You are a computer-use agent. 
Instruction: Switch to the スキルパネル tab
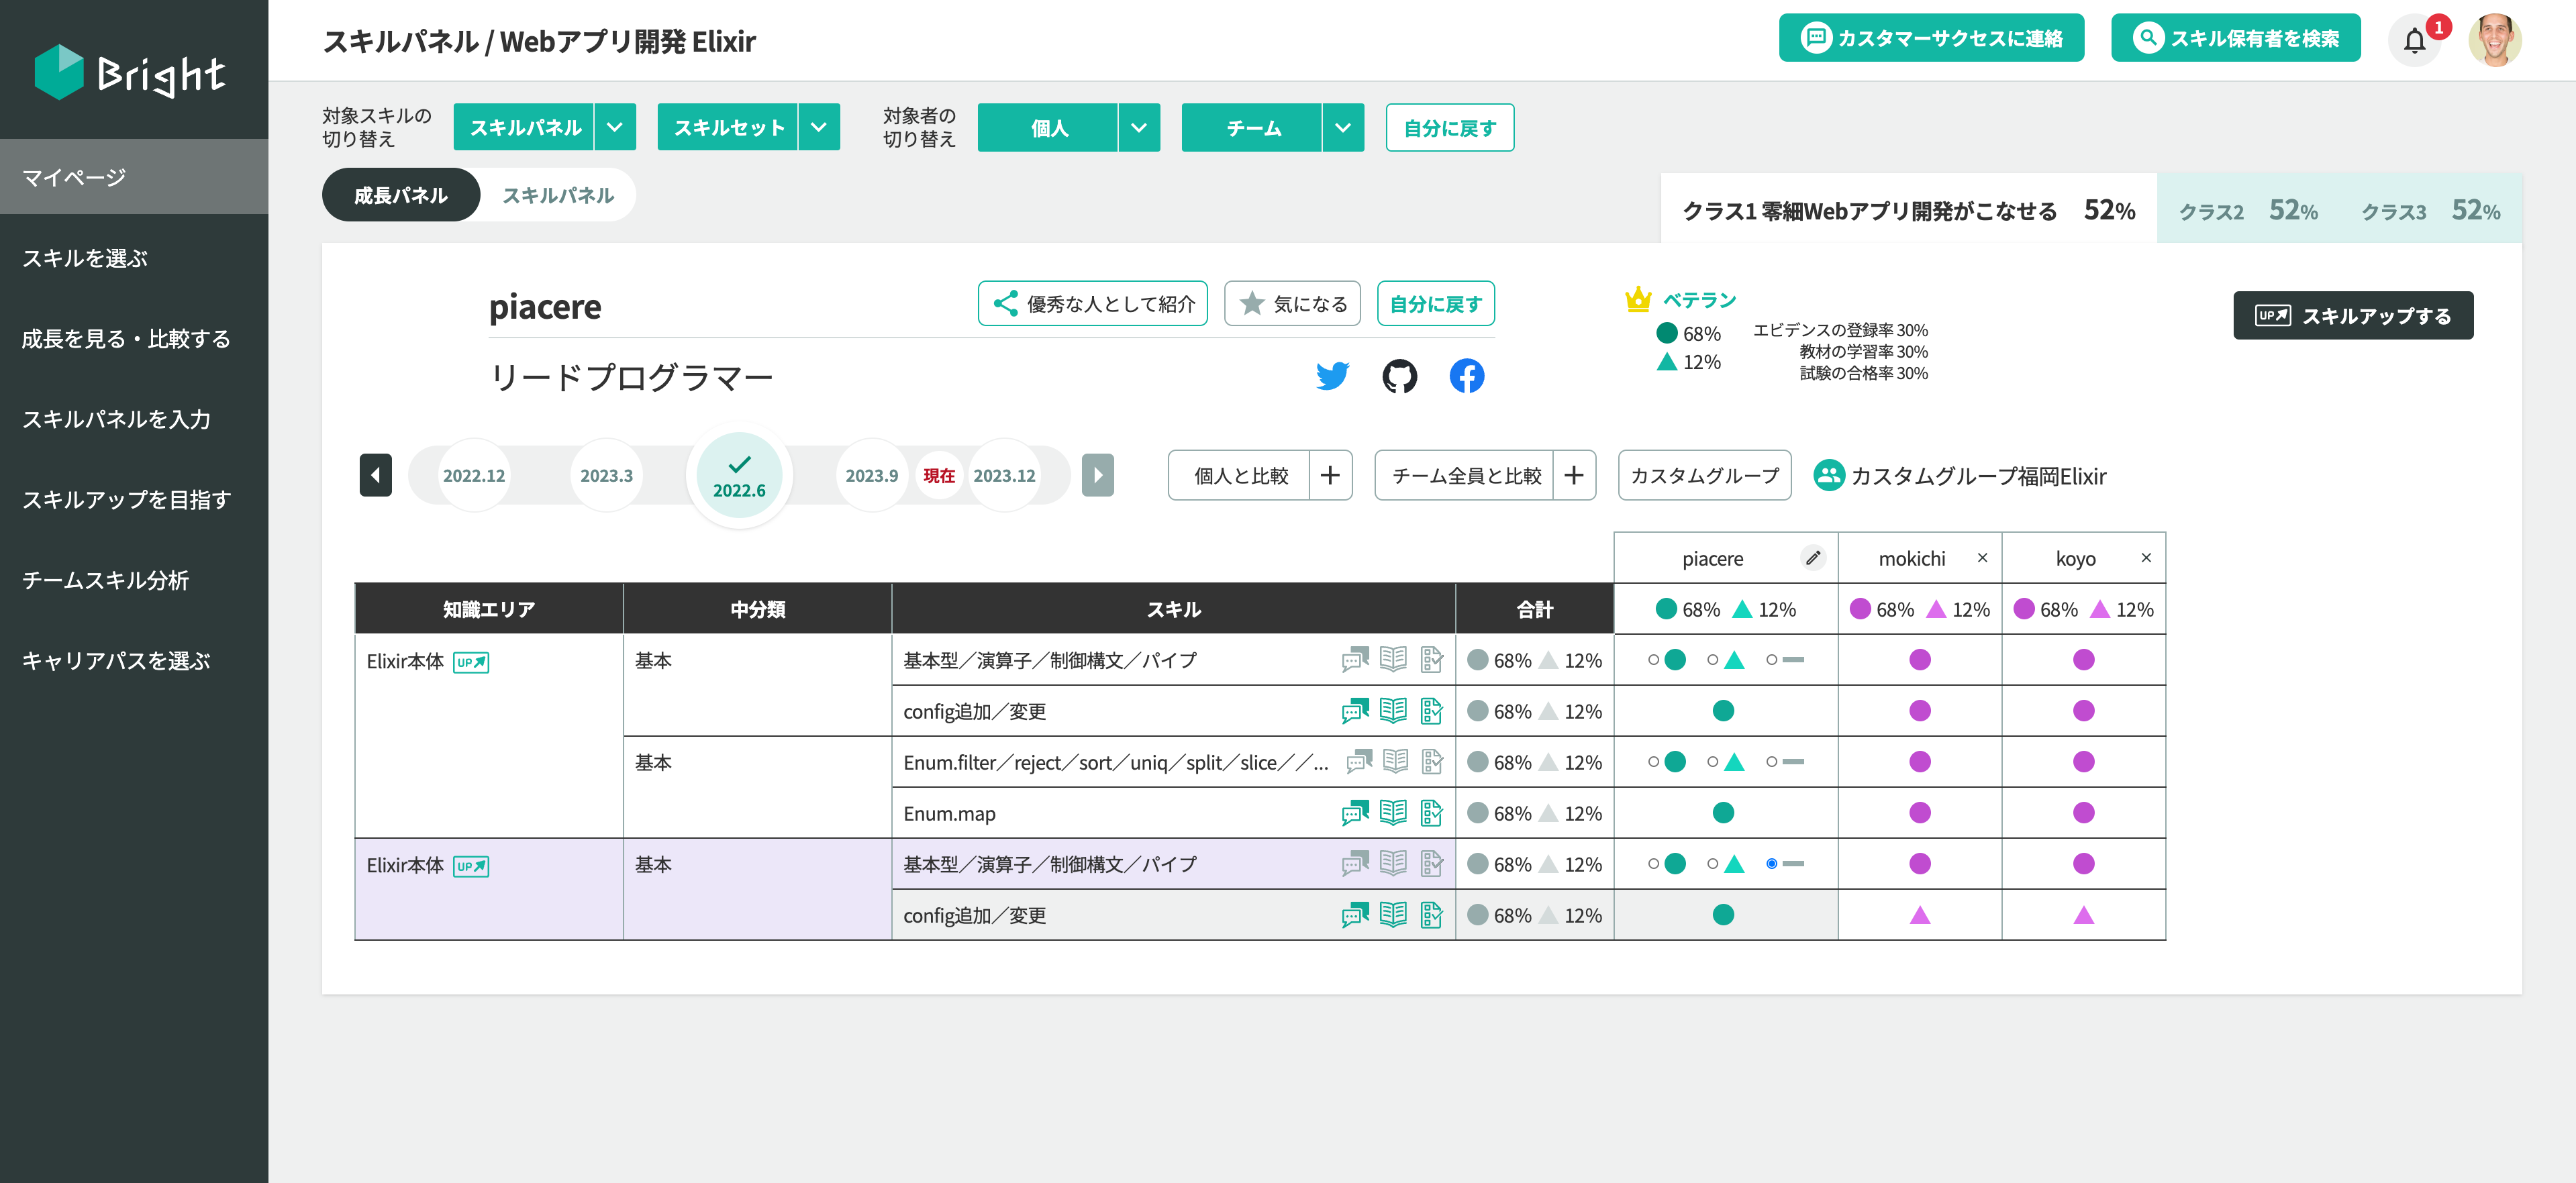point(558,195)
